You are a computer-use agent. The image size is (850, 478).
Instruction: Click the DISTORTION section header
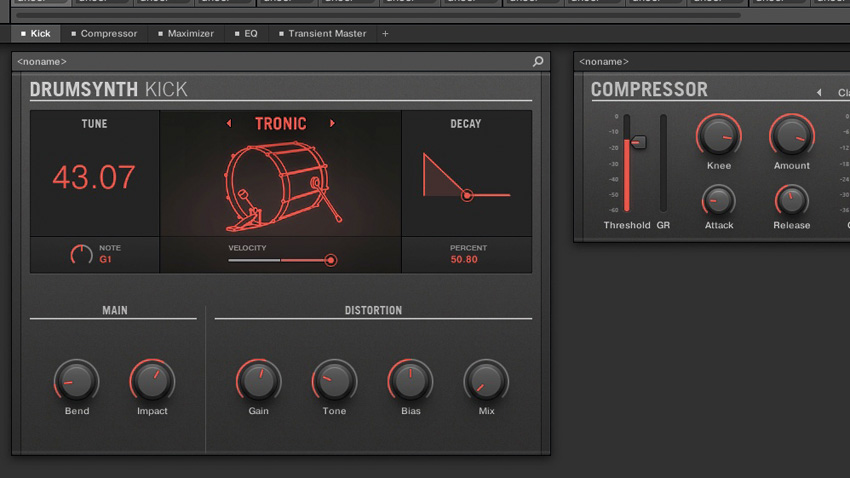tap(374, 311)
